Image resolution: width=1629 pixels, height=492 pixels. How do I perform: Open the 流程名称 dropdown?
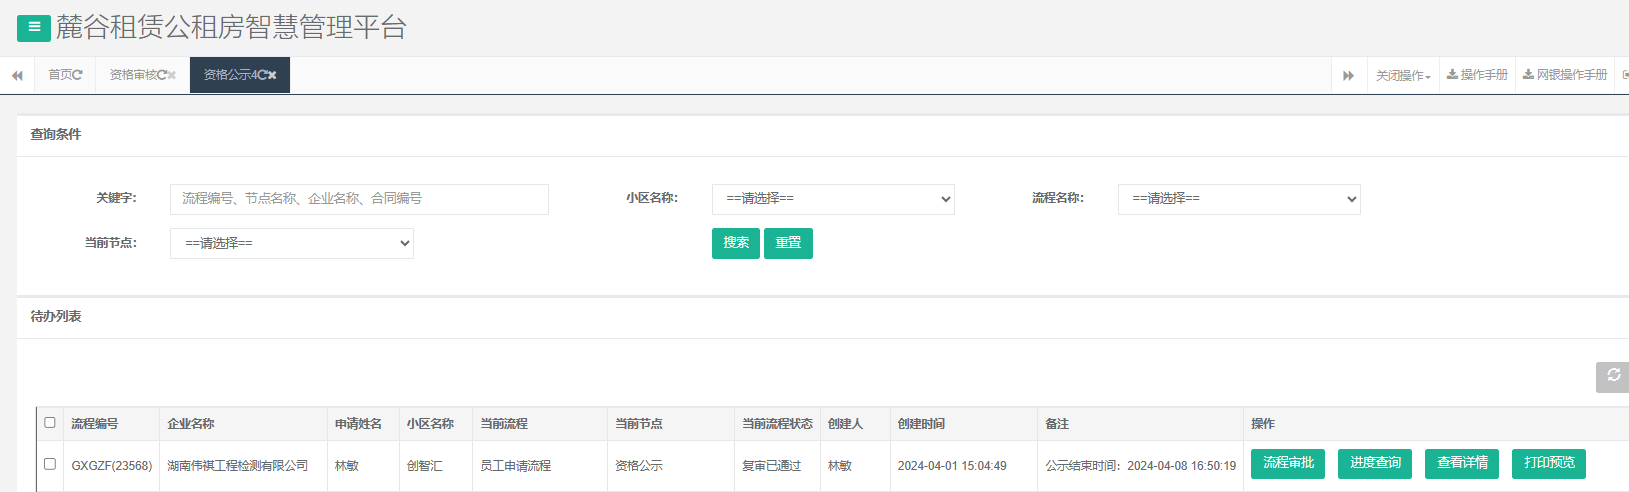click(1238, 199)
